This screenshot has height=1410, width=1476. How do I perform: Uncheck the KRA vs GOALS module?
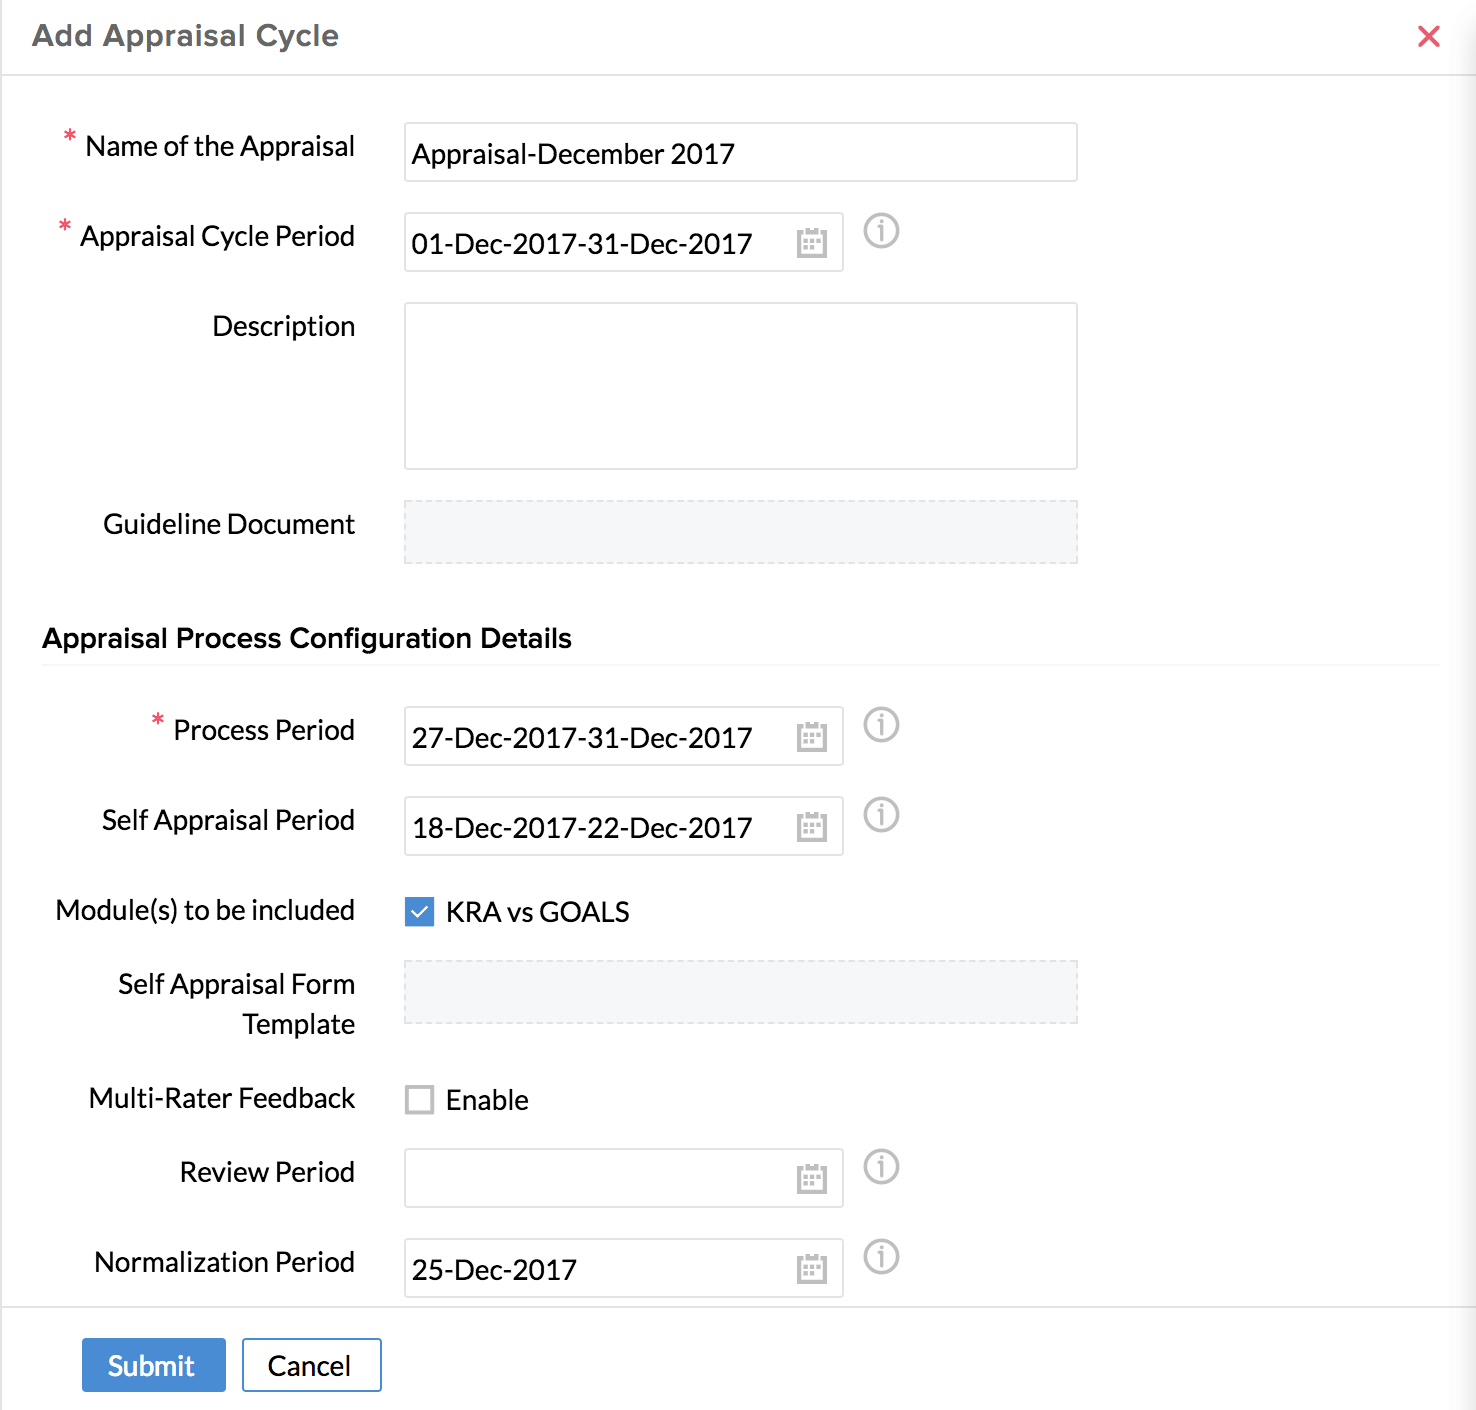pos(419,912)
